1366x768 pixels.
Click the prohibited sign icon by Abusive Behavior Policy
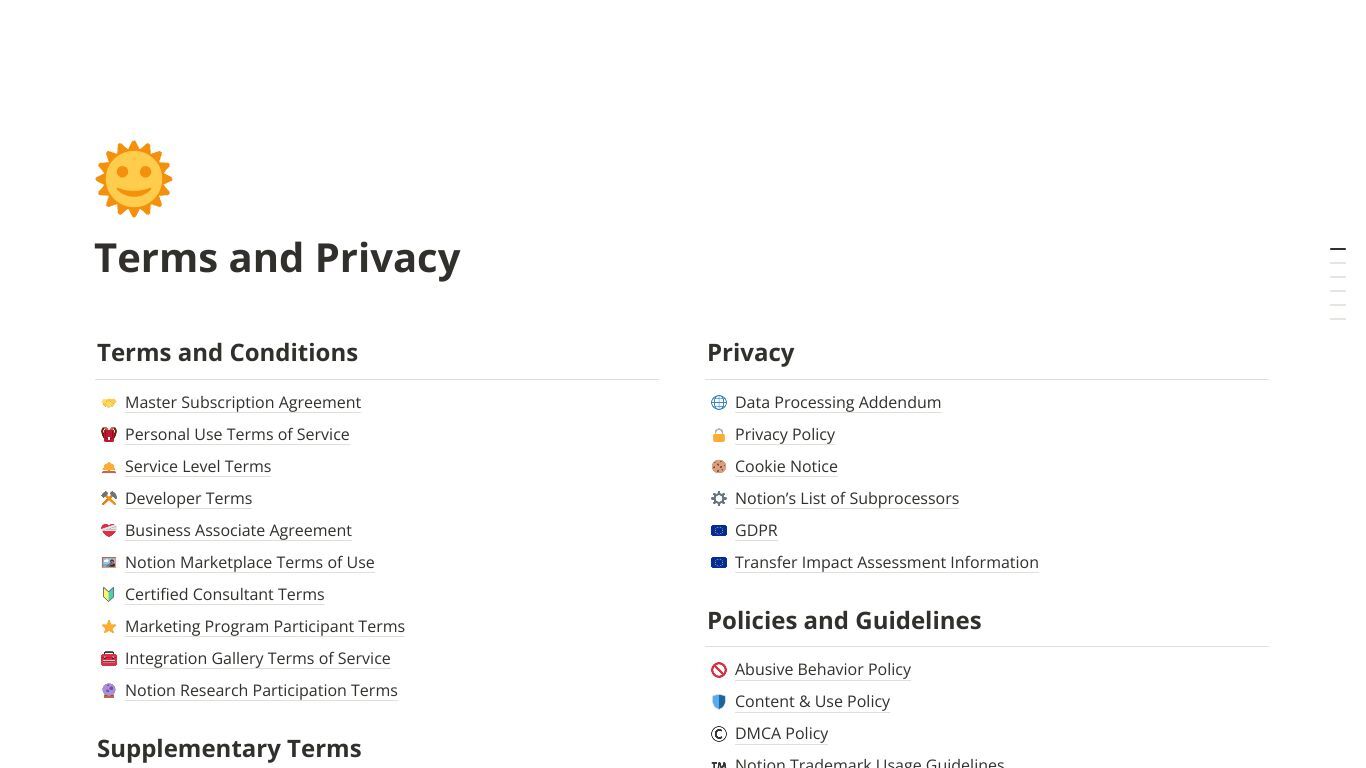(x=719, y=670)
